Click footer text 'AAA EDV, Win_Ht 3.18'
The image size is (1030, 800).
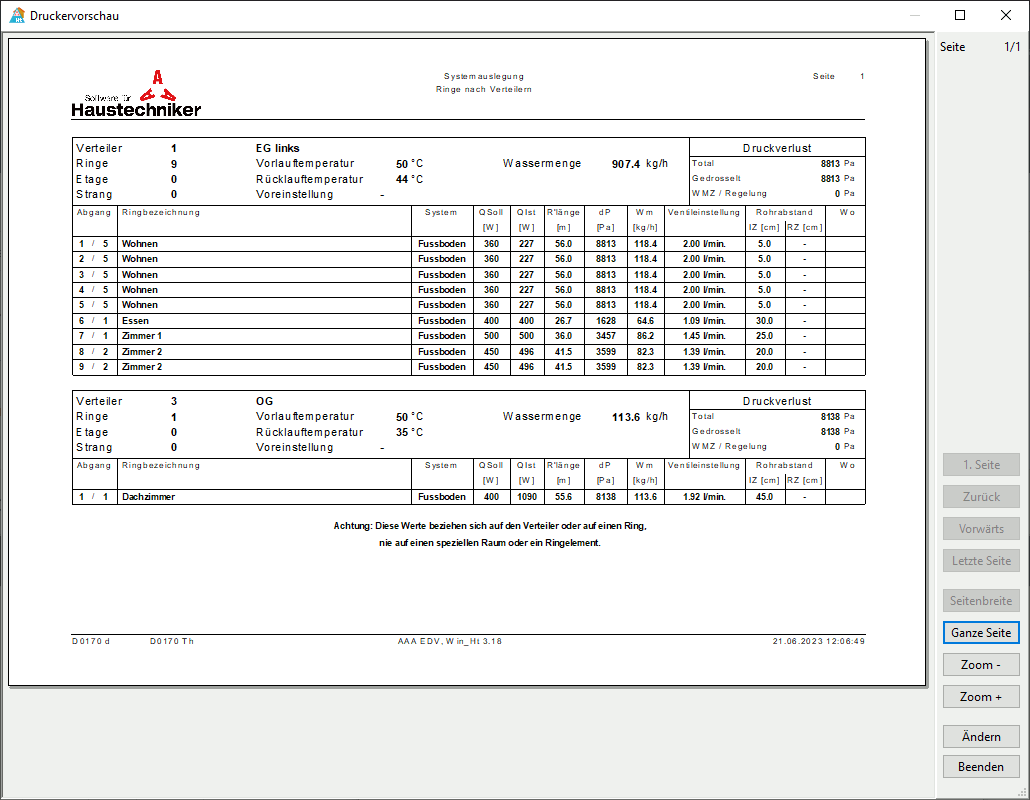pos(450,641)
